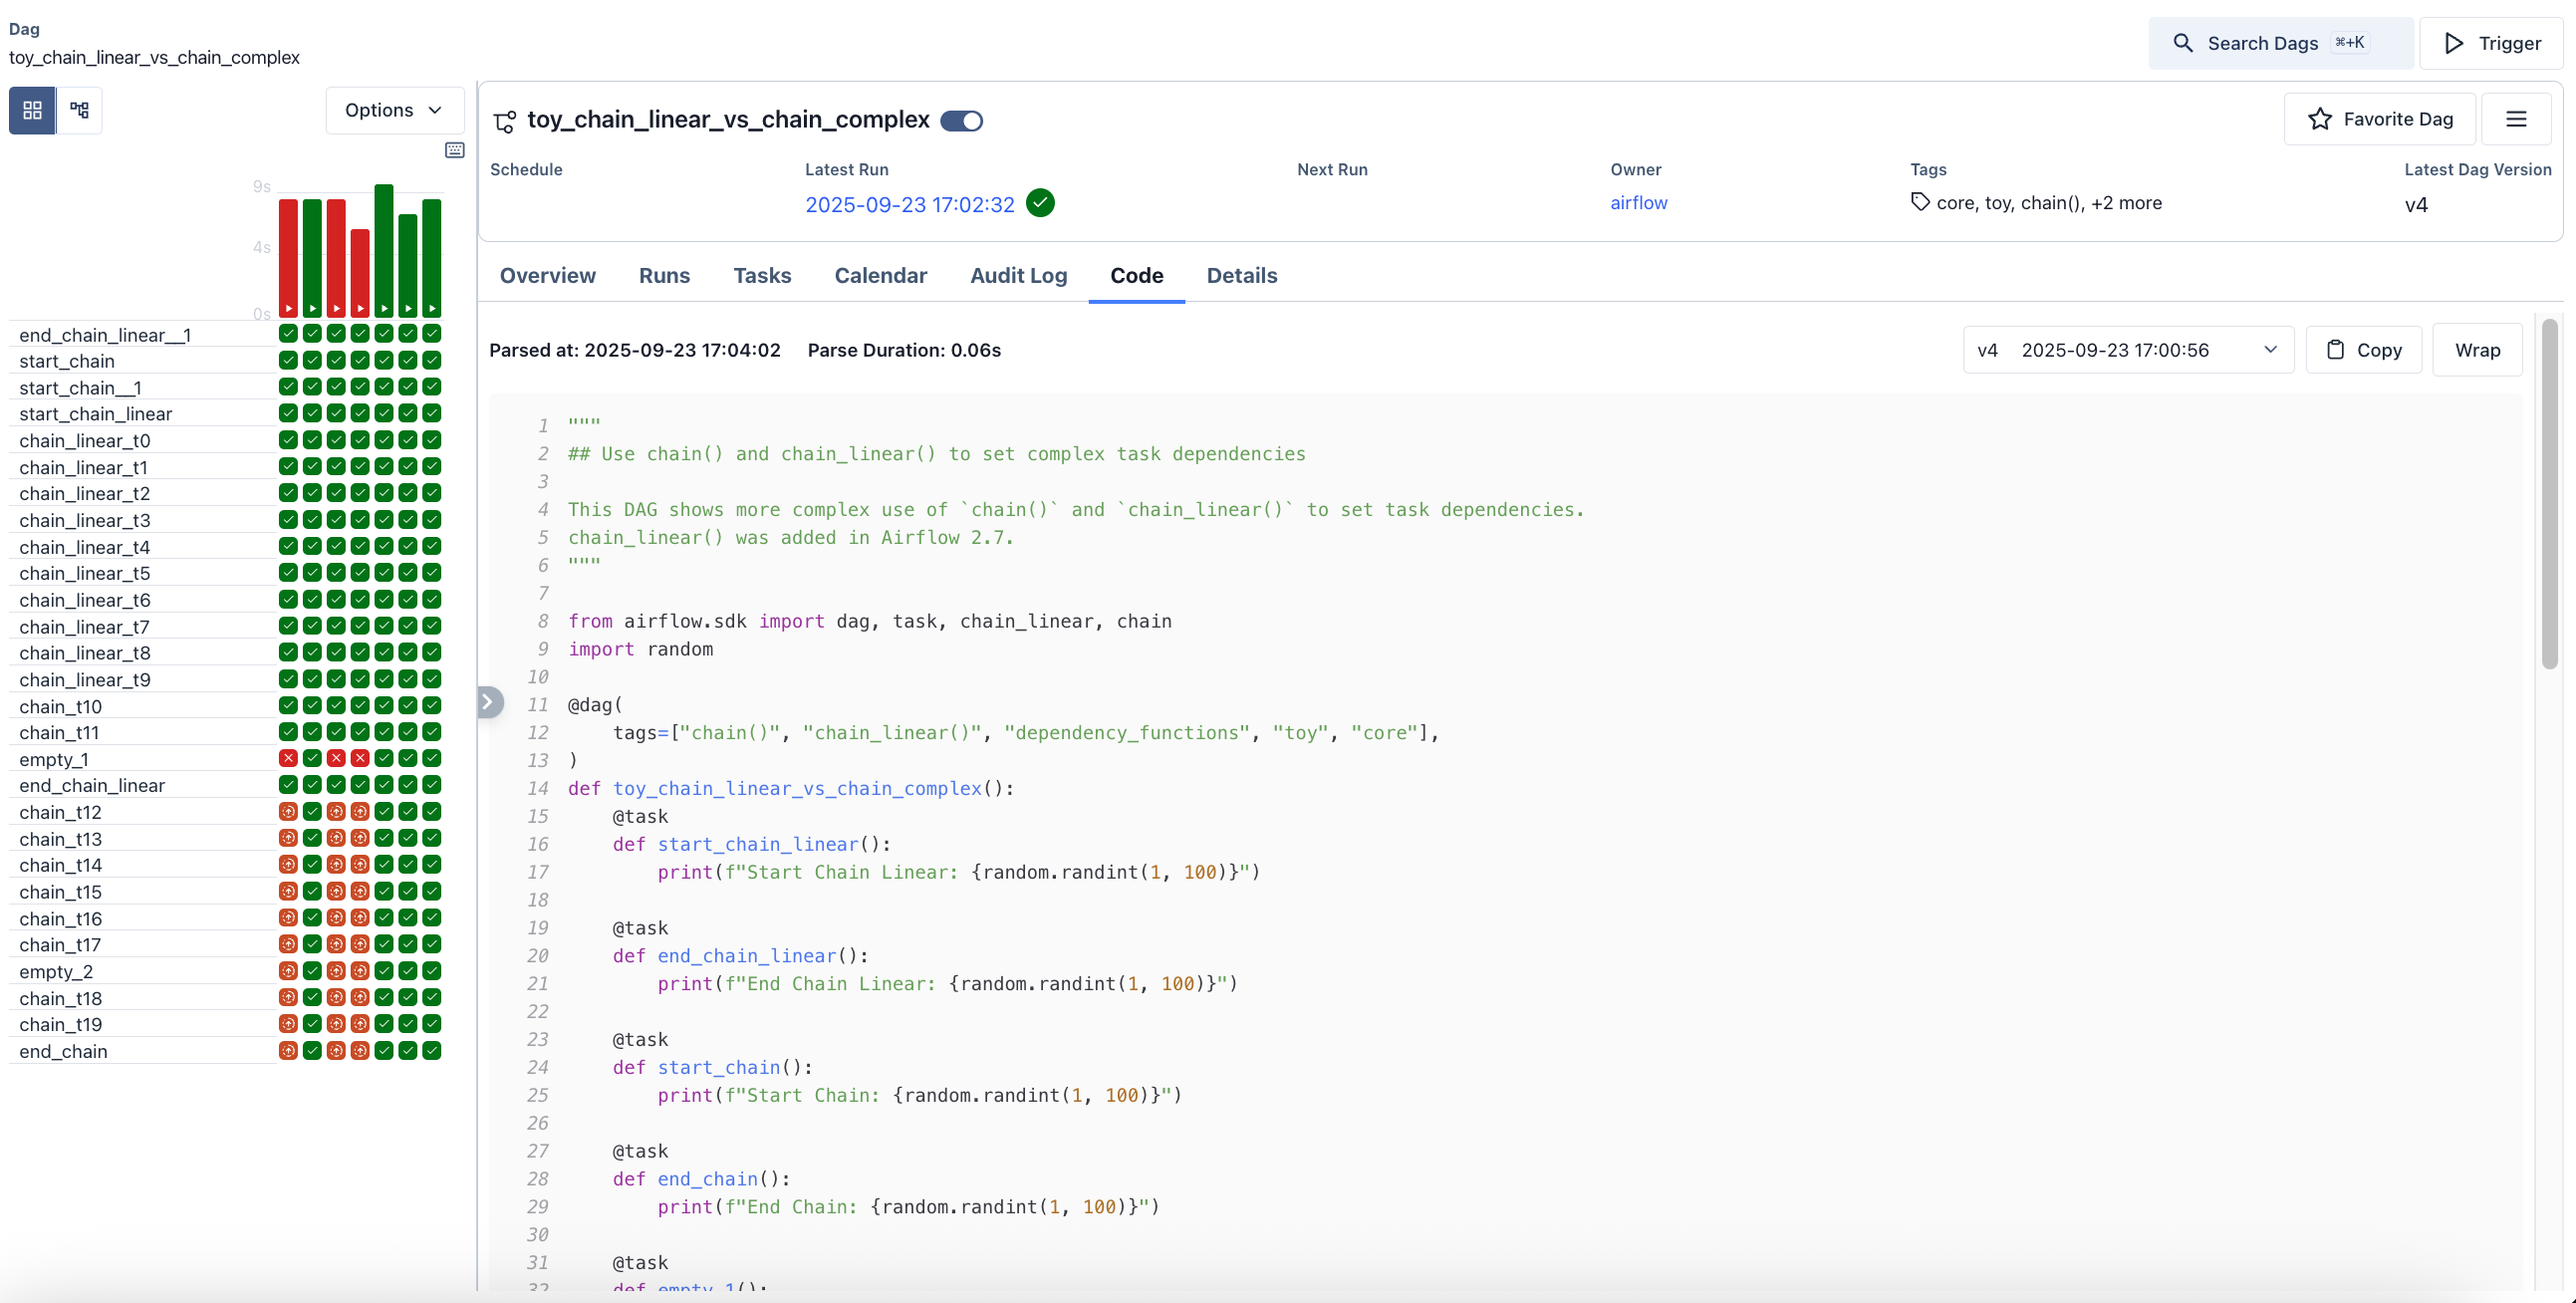Pause the toy_chain_linear_vs_chain_complex DAG toggle
This screenshot has height=1303, width=2576.
tap(961, 120)
